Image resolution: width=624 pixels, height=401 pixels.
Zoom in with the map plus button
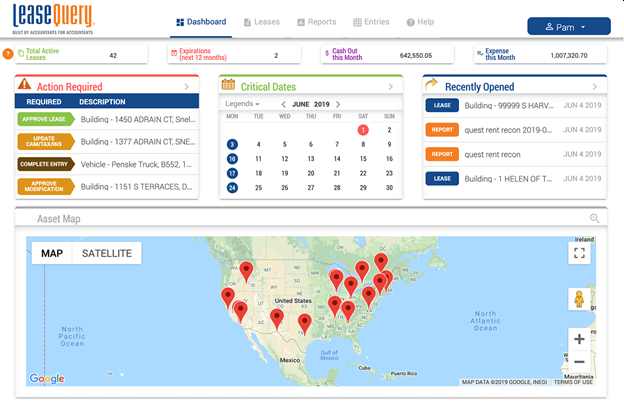coord(579,339)
